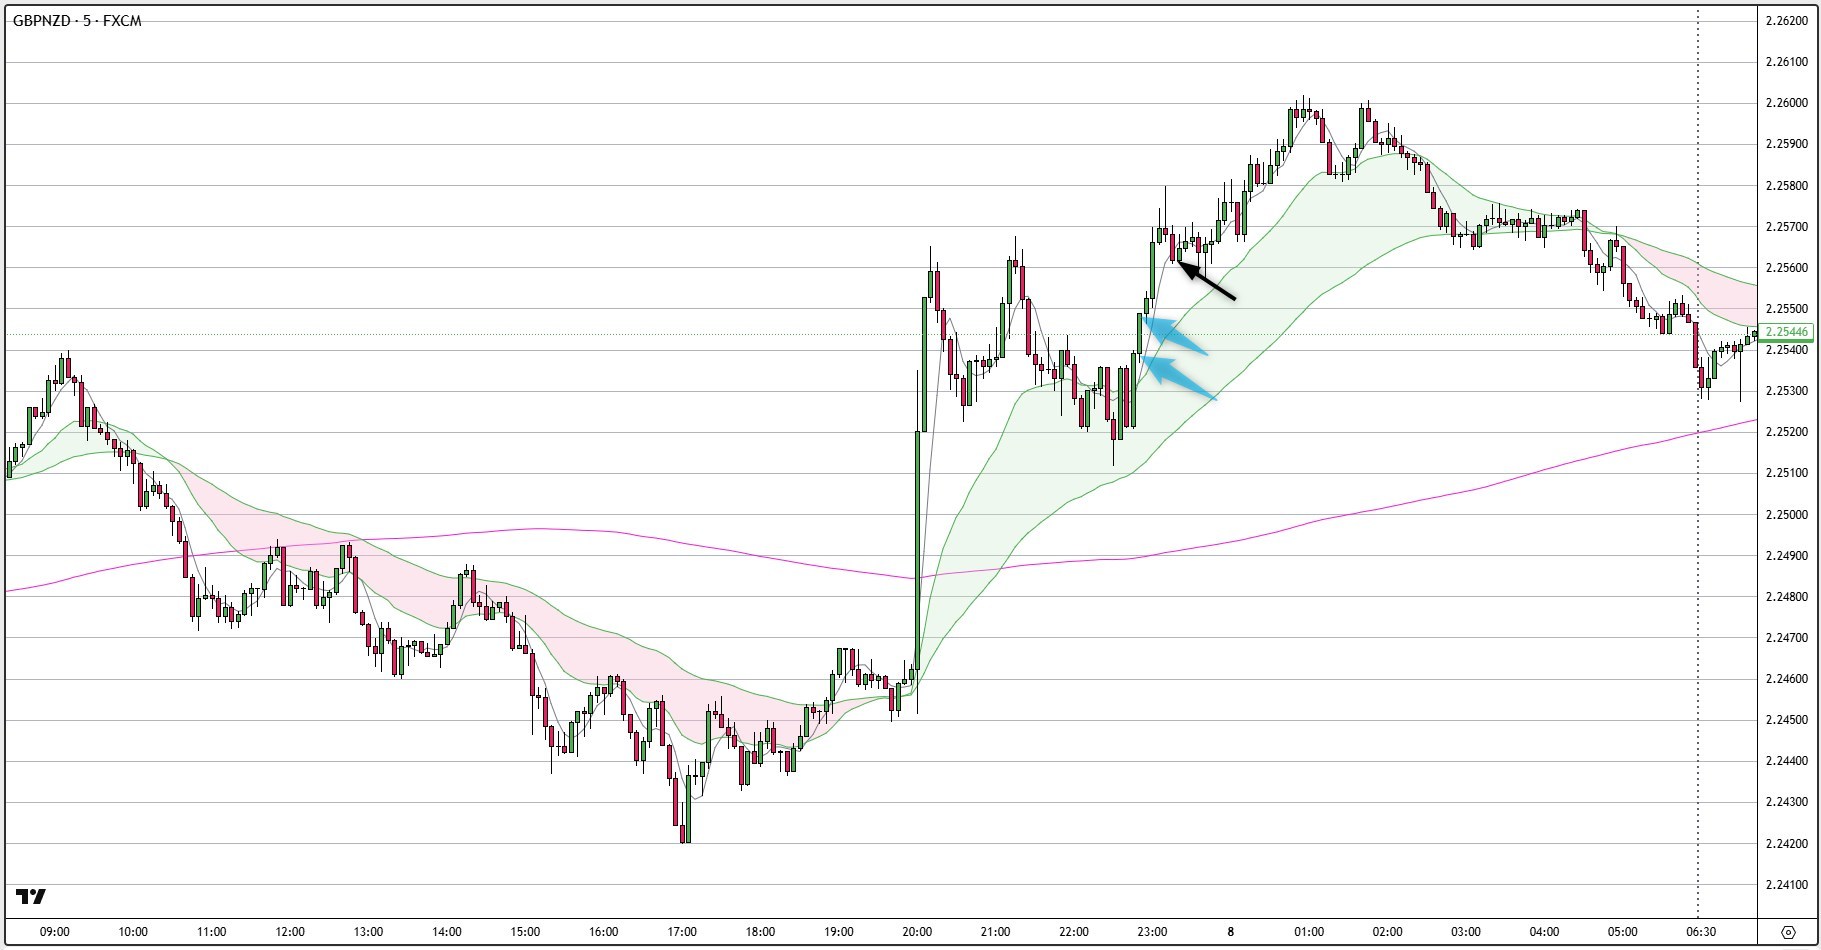This screenshot has width=1821, height=950.
Task: Click the 2.24200 price axis label
Action: click(1786, 844)
